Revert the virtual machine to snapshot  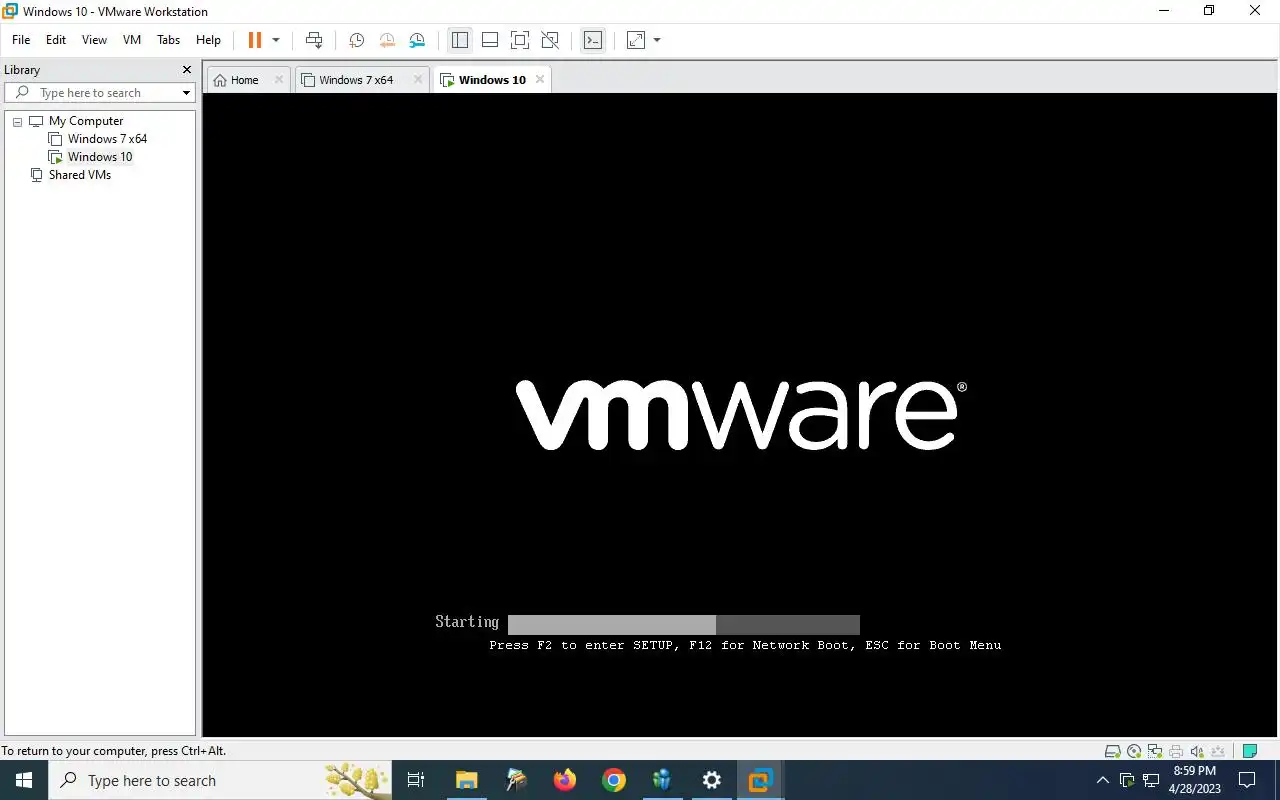coord(387,40)
